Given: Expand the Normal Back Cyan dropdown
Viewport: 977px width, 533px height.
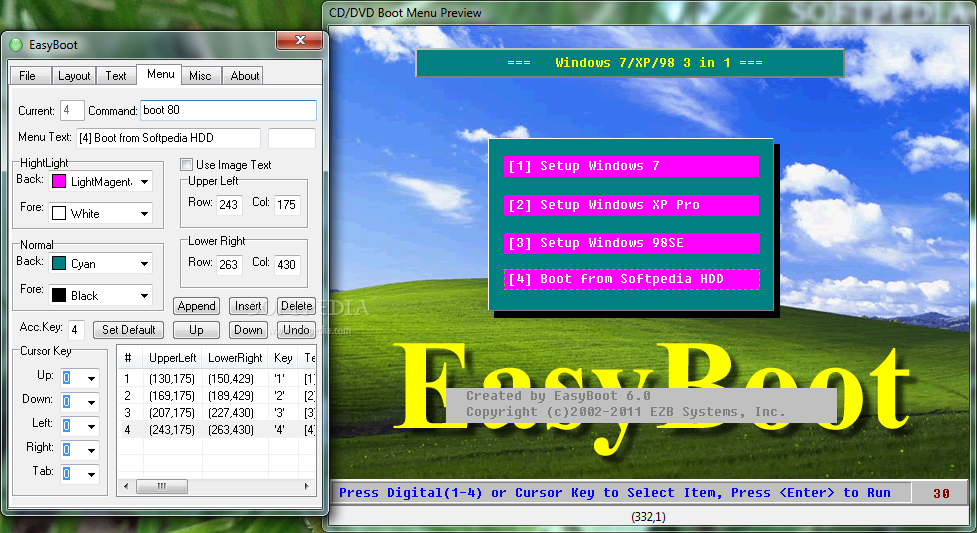Looking at the screenshot, I should pos(145,264).
